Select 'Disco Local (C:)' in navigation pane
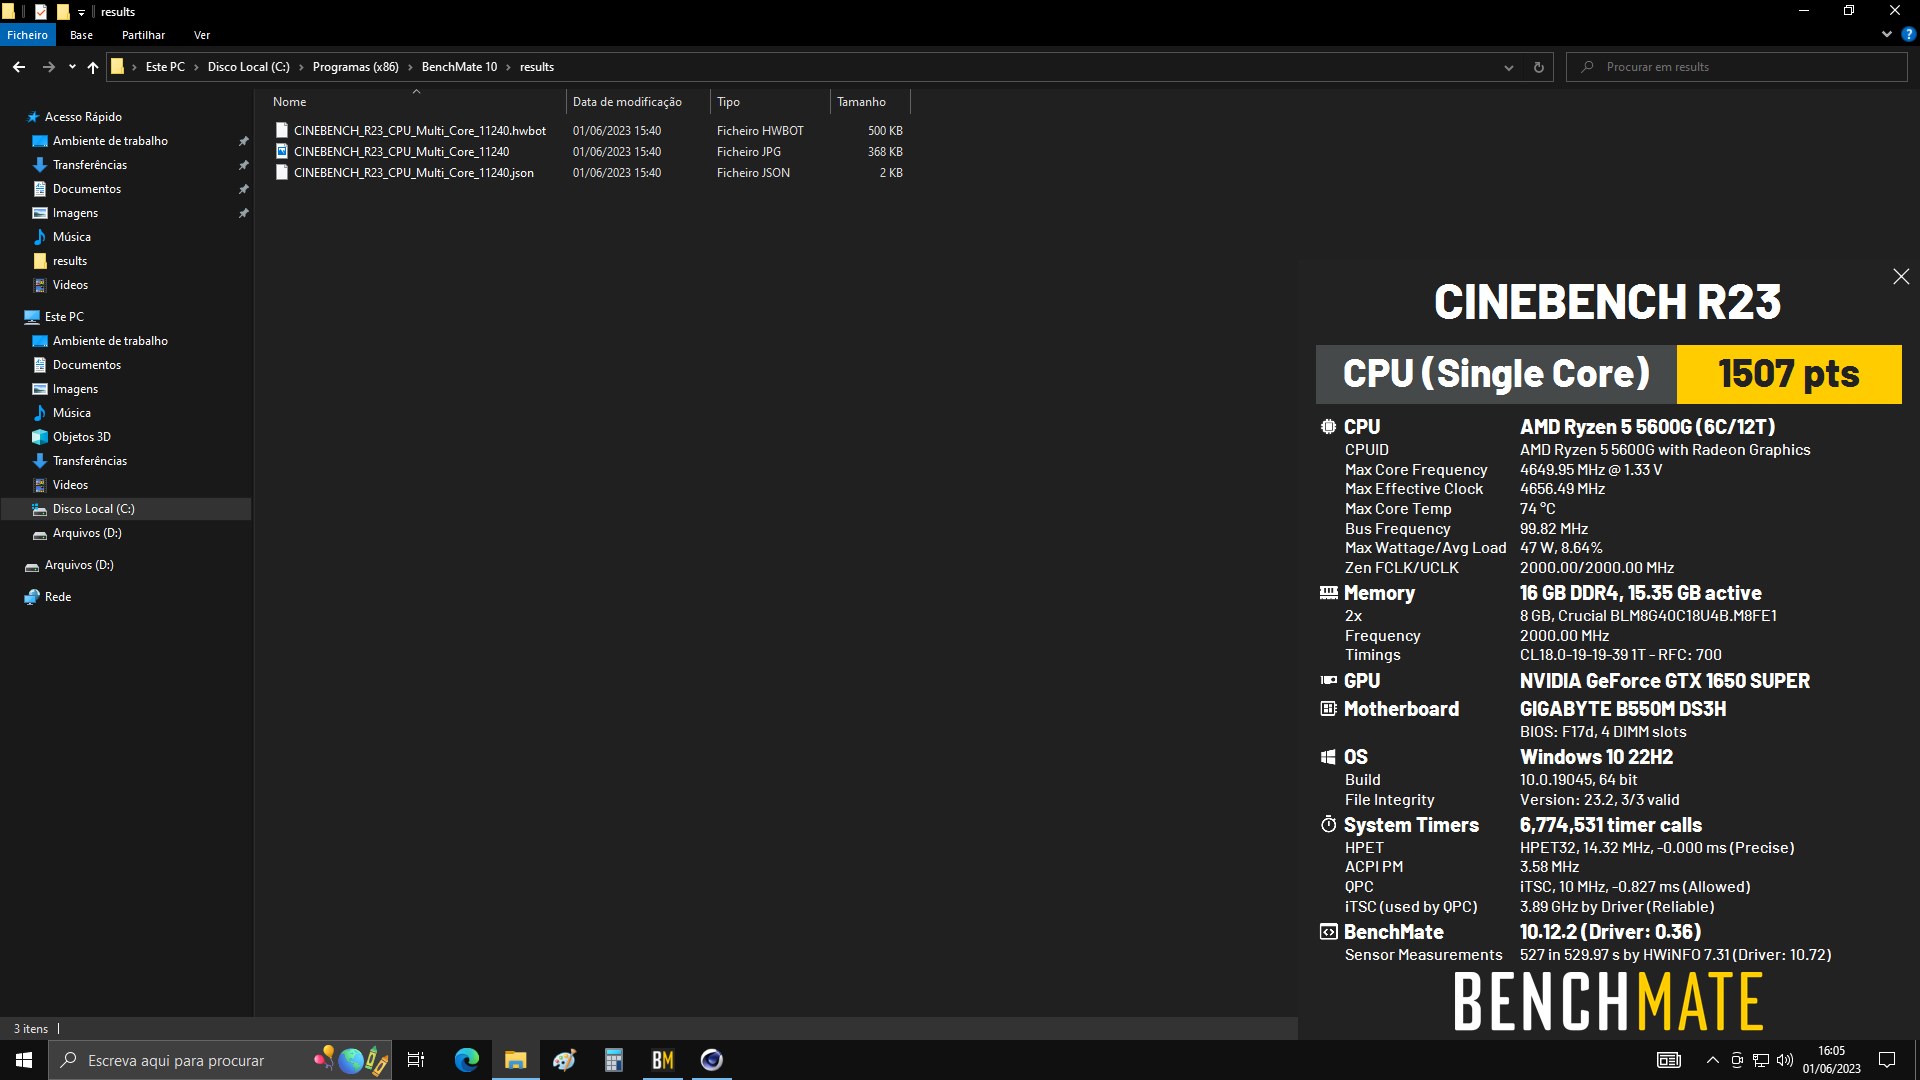The image size is (1920, 1080). point(93,509)
